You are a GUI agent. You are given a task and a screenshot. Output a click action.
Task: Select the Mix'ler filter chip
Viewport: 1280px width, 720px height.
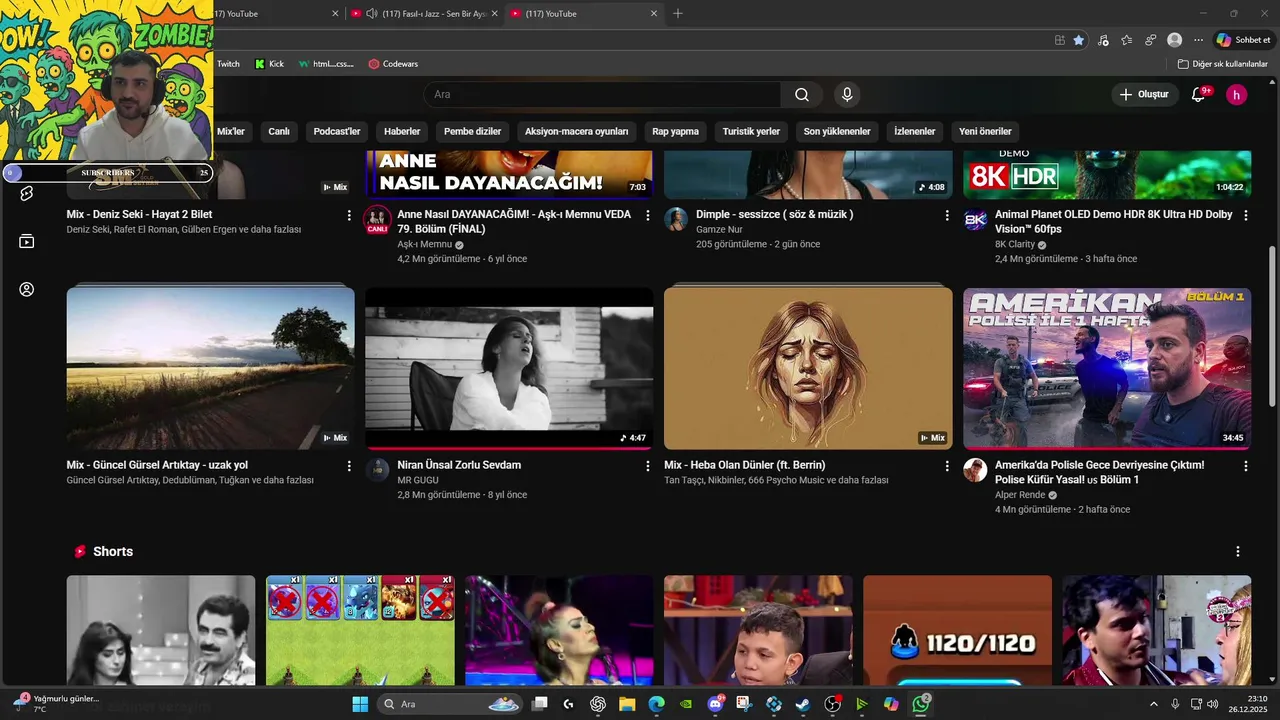pos(231,131)
